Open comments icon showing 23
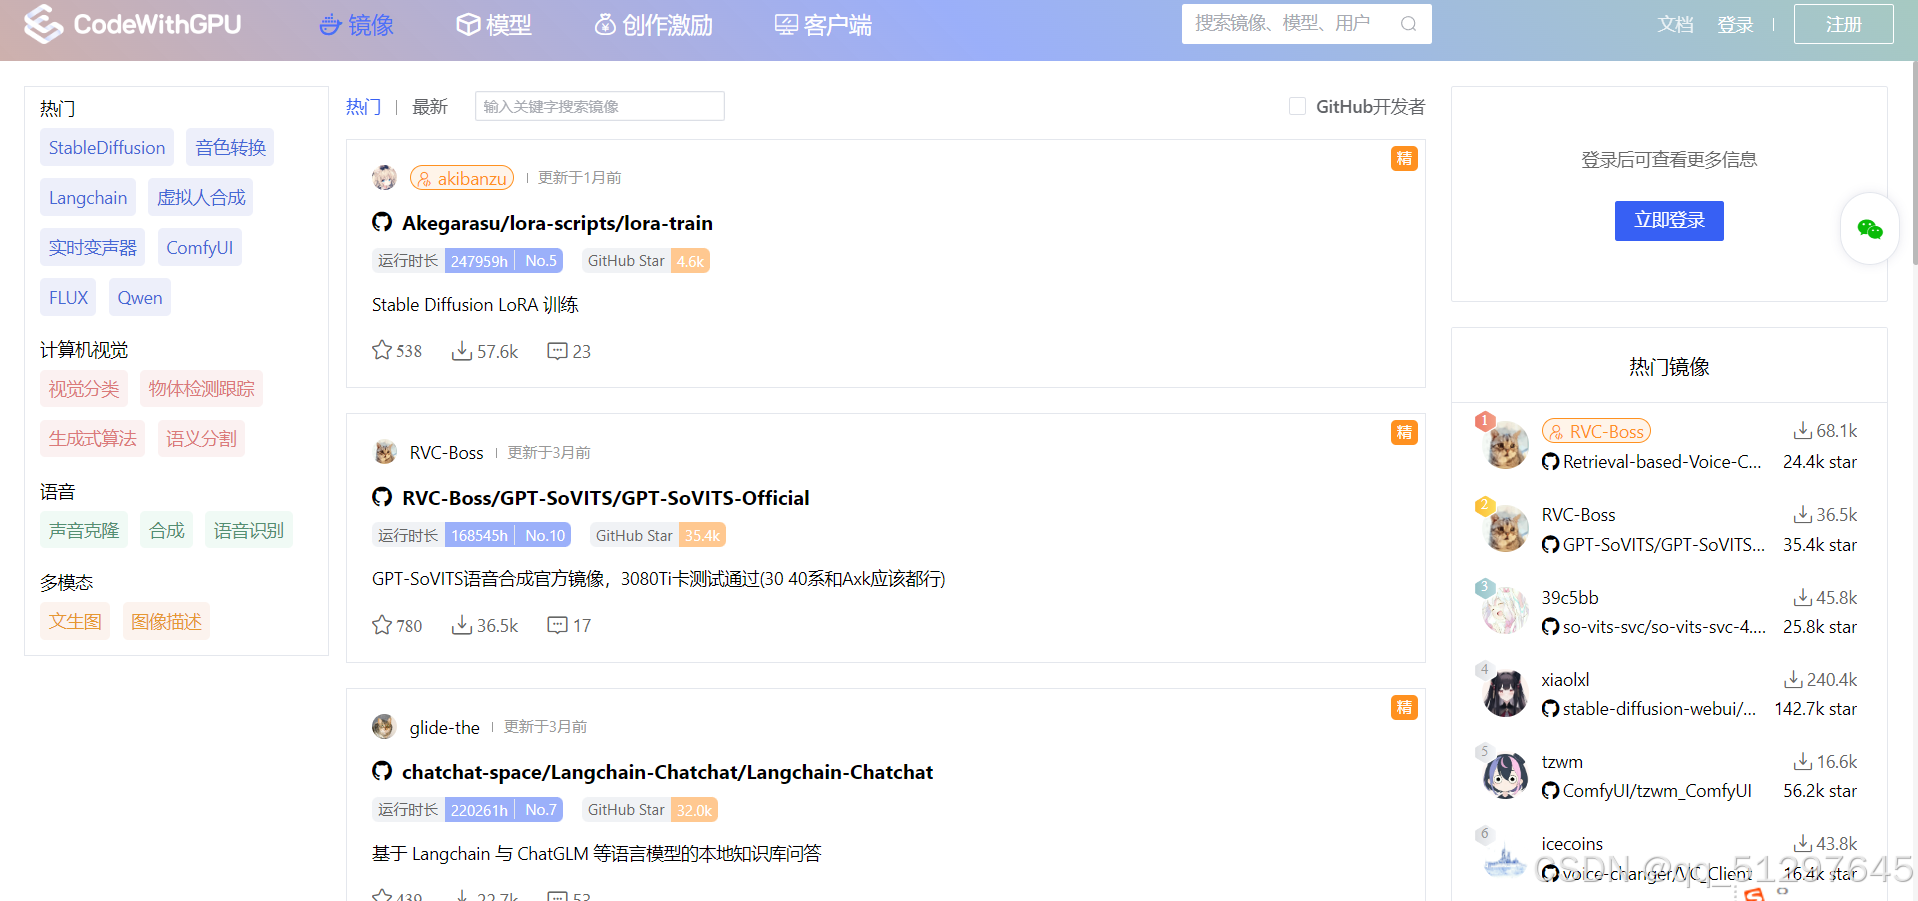The image size is (1918, 901). tap(557, 350)
